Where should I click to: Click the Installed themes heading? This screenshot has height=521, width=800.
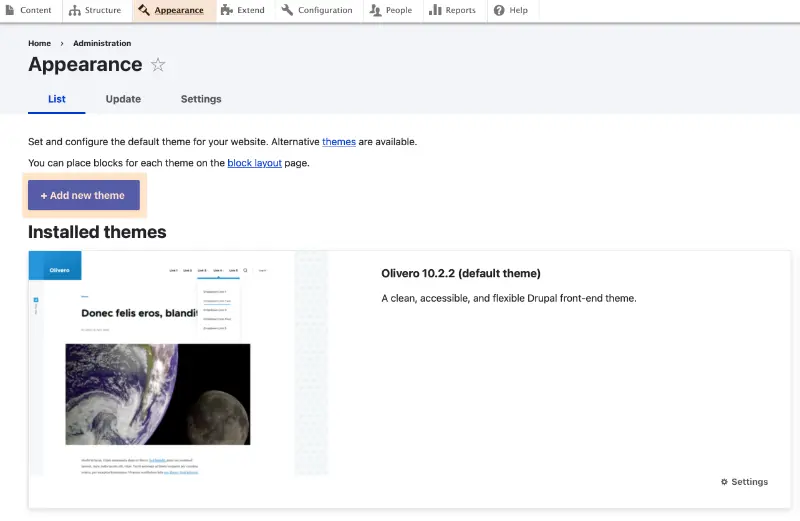point(97,232)
